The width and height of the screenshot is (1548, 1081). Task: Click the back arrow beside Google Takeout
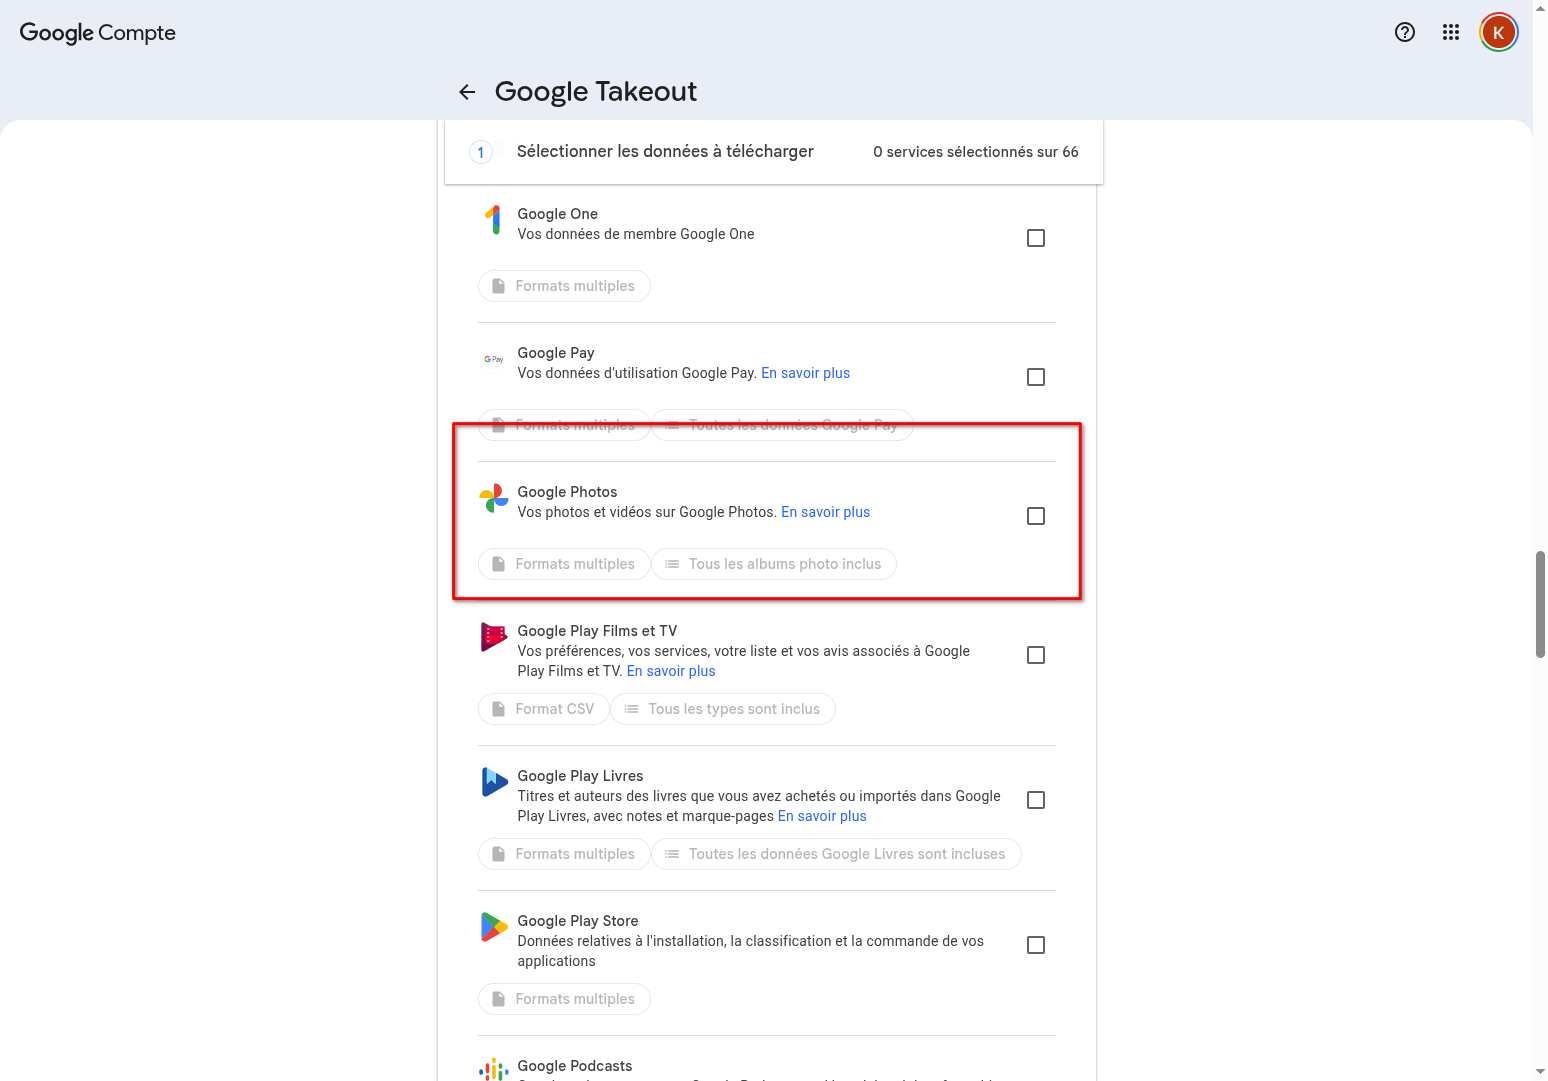point(467,92)
